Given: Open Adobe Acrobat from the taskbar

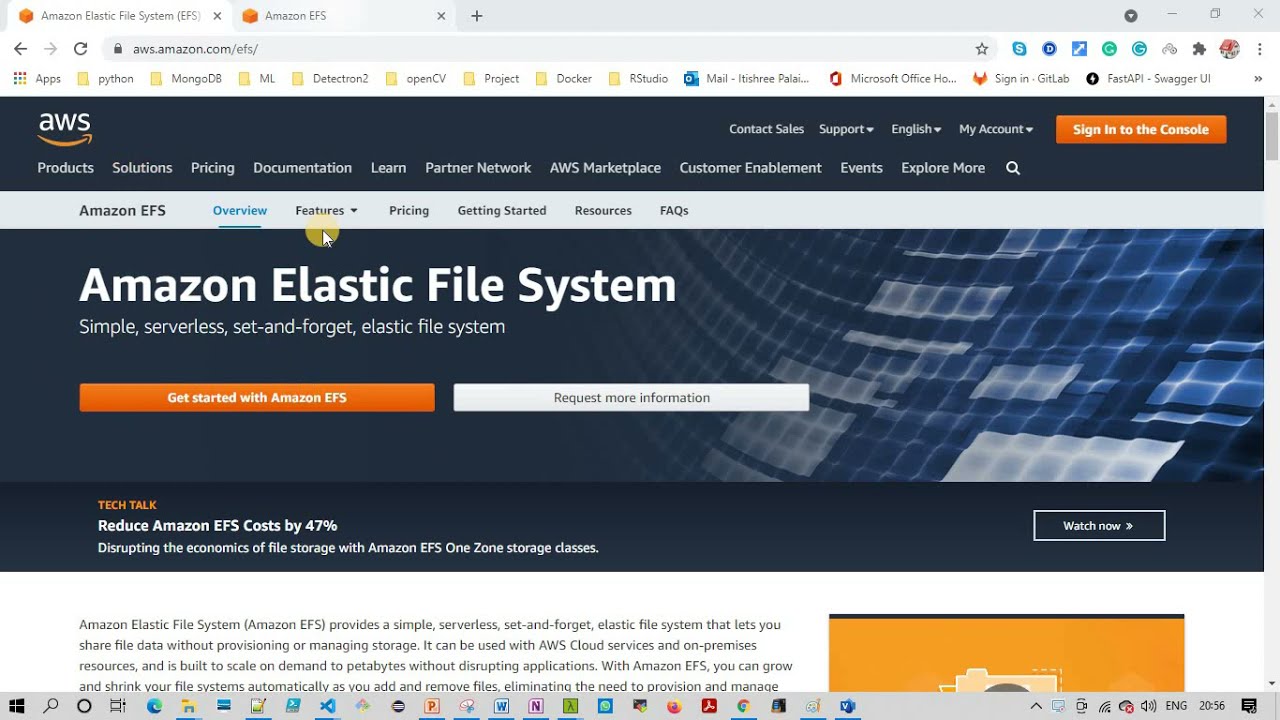Looking at the screenshot, I should tap(709, 706).
